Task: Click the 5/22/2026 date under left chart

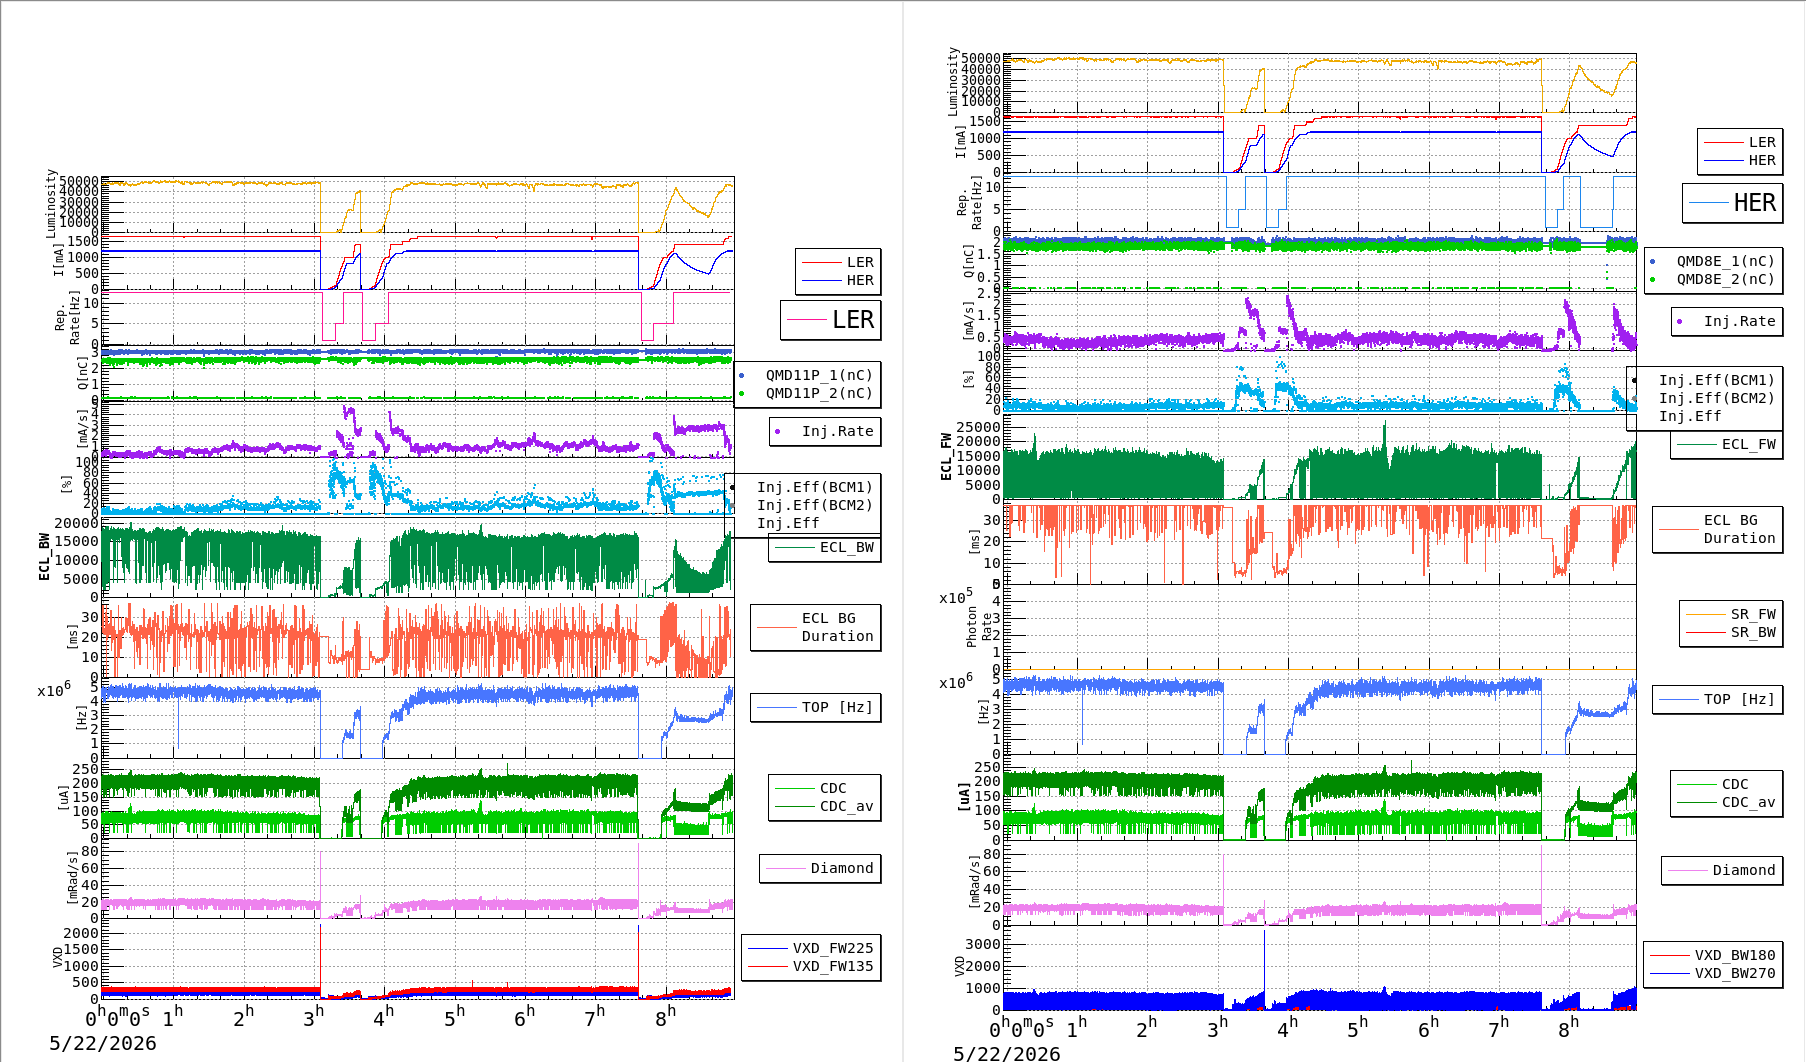Action: 103,1043
